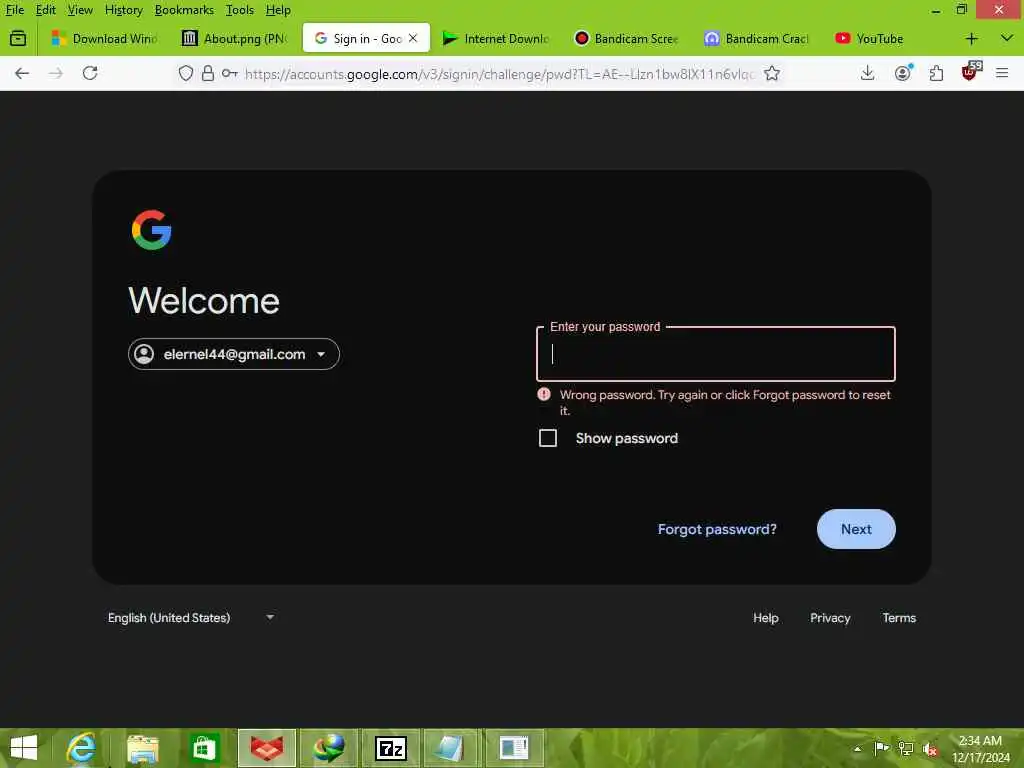Click the muted volume tray icon
This screenshot has height=768, width=1024.
[x=930, y=749]
